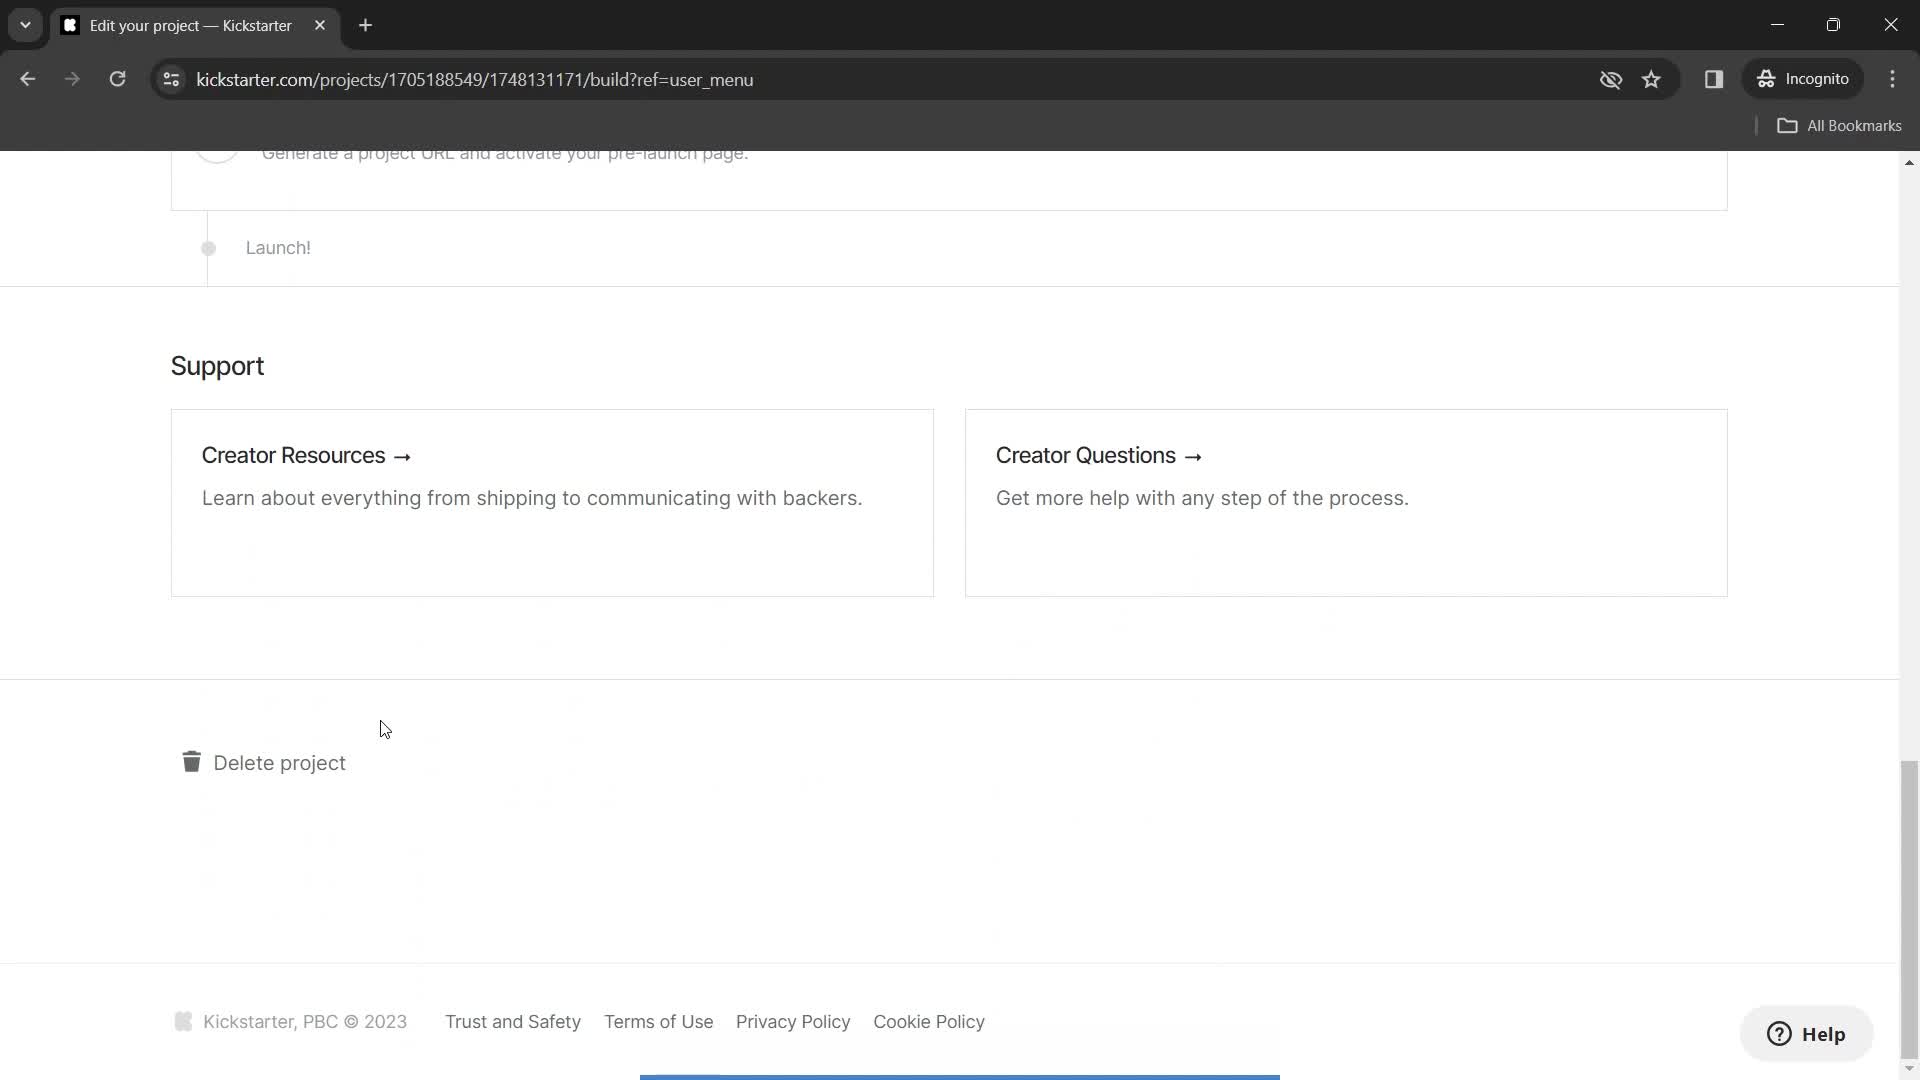The width and height of the screenshot is (1920, 1080).
Task: Click the Creator Questions description text
Action: 1202,498
